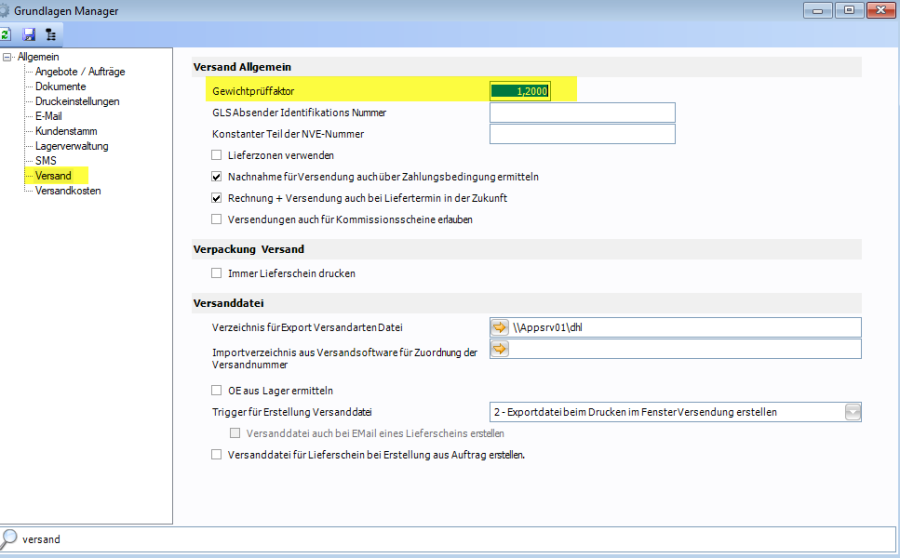Image resolution: width=900 pixels, height=558 pixels.
Task: Click the tree structure toolbar icon
Action: pos(50,34)
